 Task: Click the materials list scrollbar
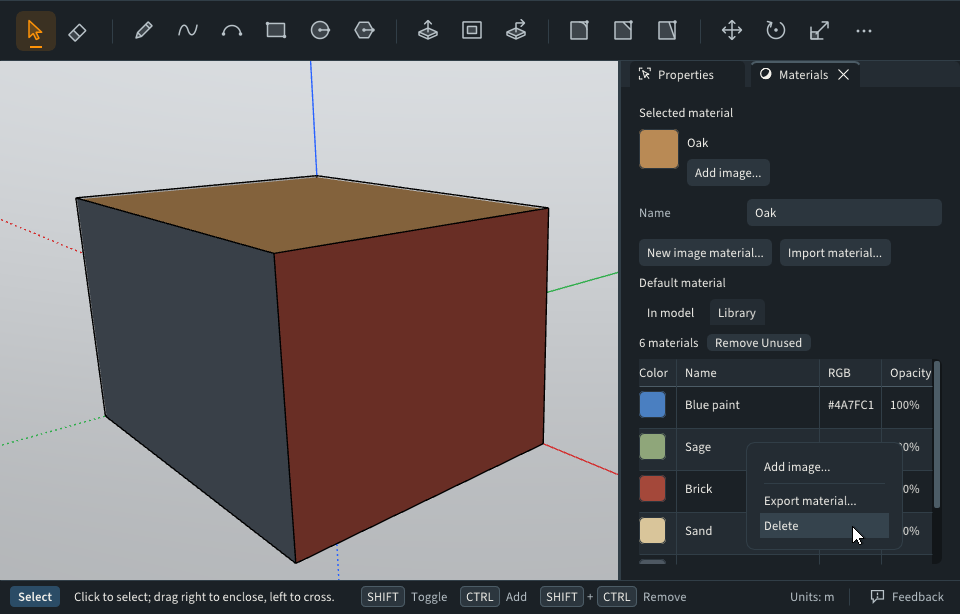pos(936,435)
